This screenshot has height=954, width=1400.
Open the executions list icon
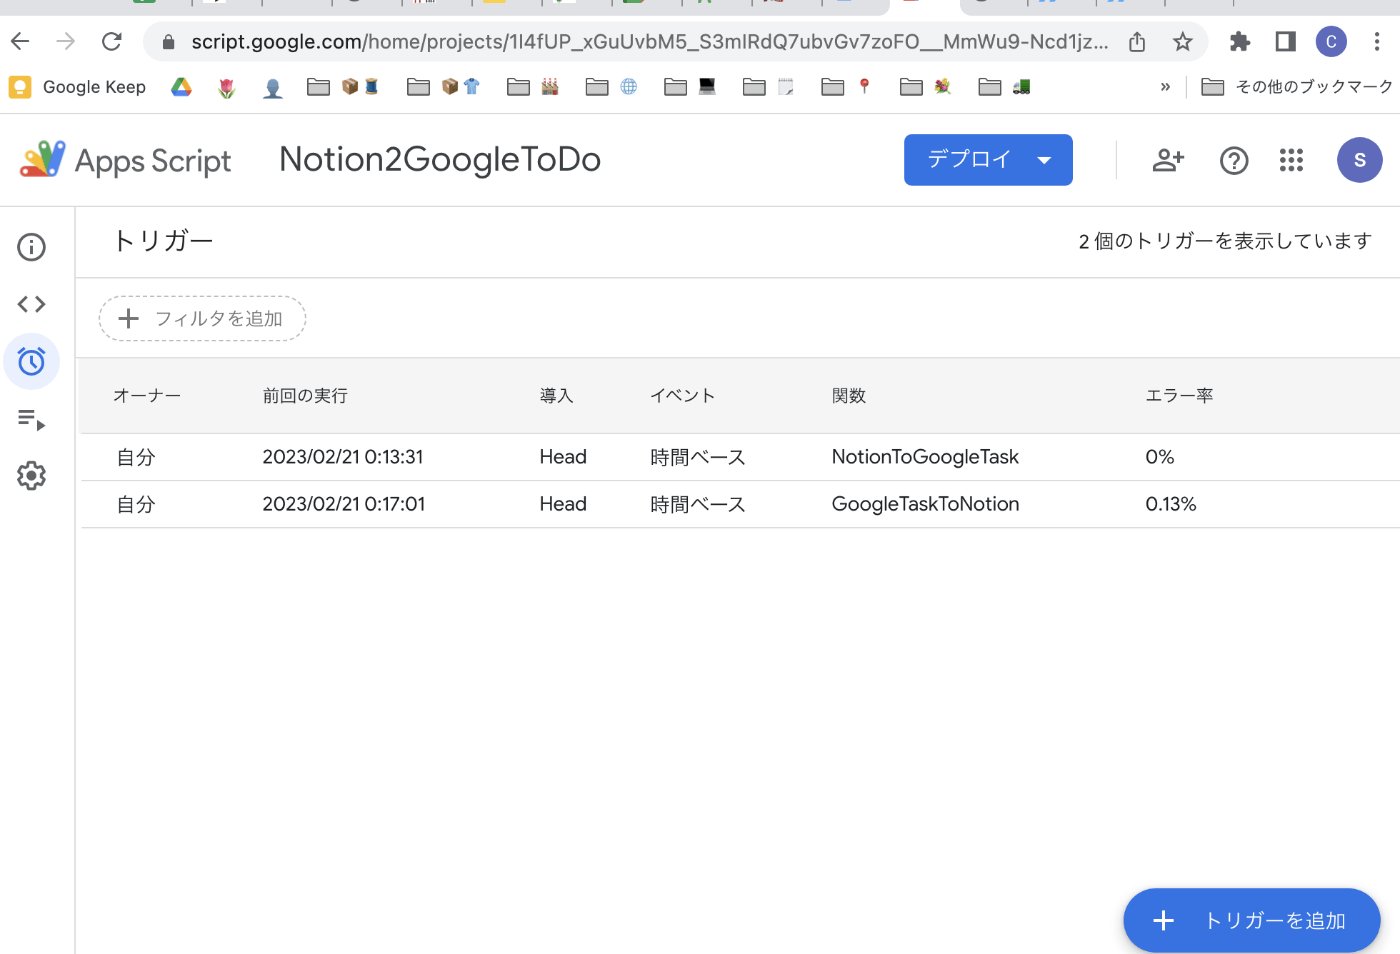tap(31, 419)
